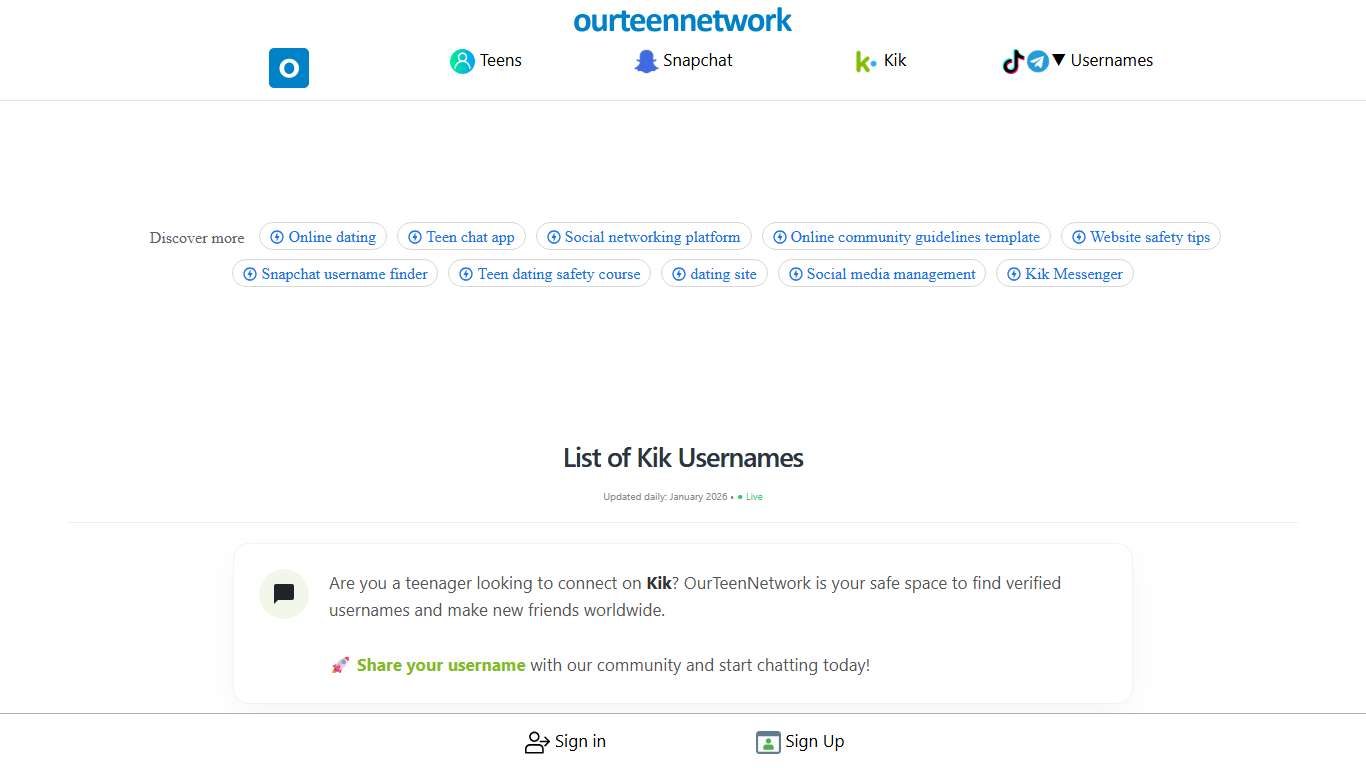Click the Sign Up button
Viewport: 1366px width, 768px height.
point(800,741)
